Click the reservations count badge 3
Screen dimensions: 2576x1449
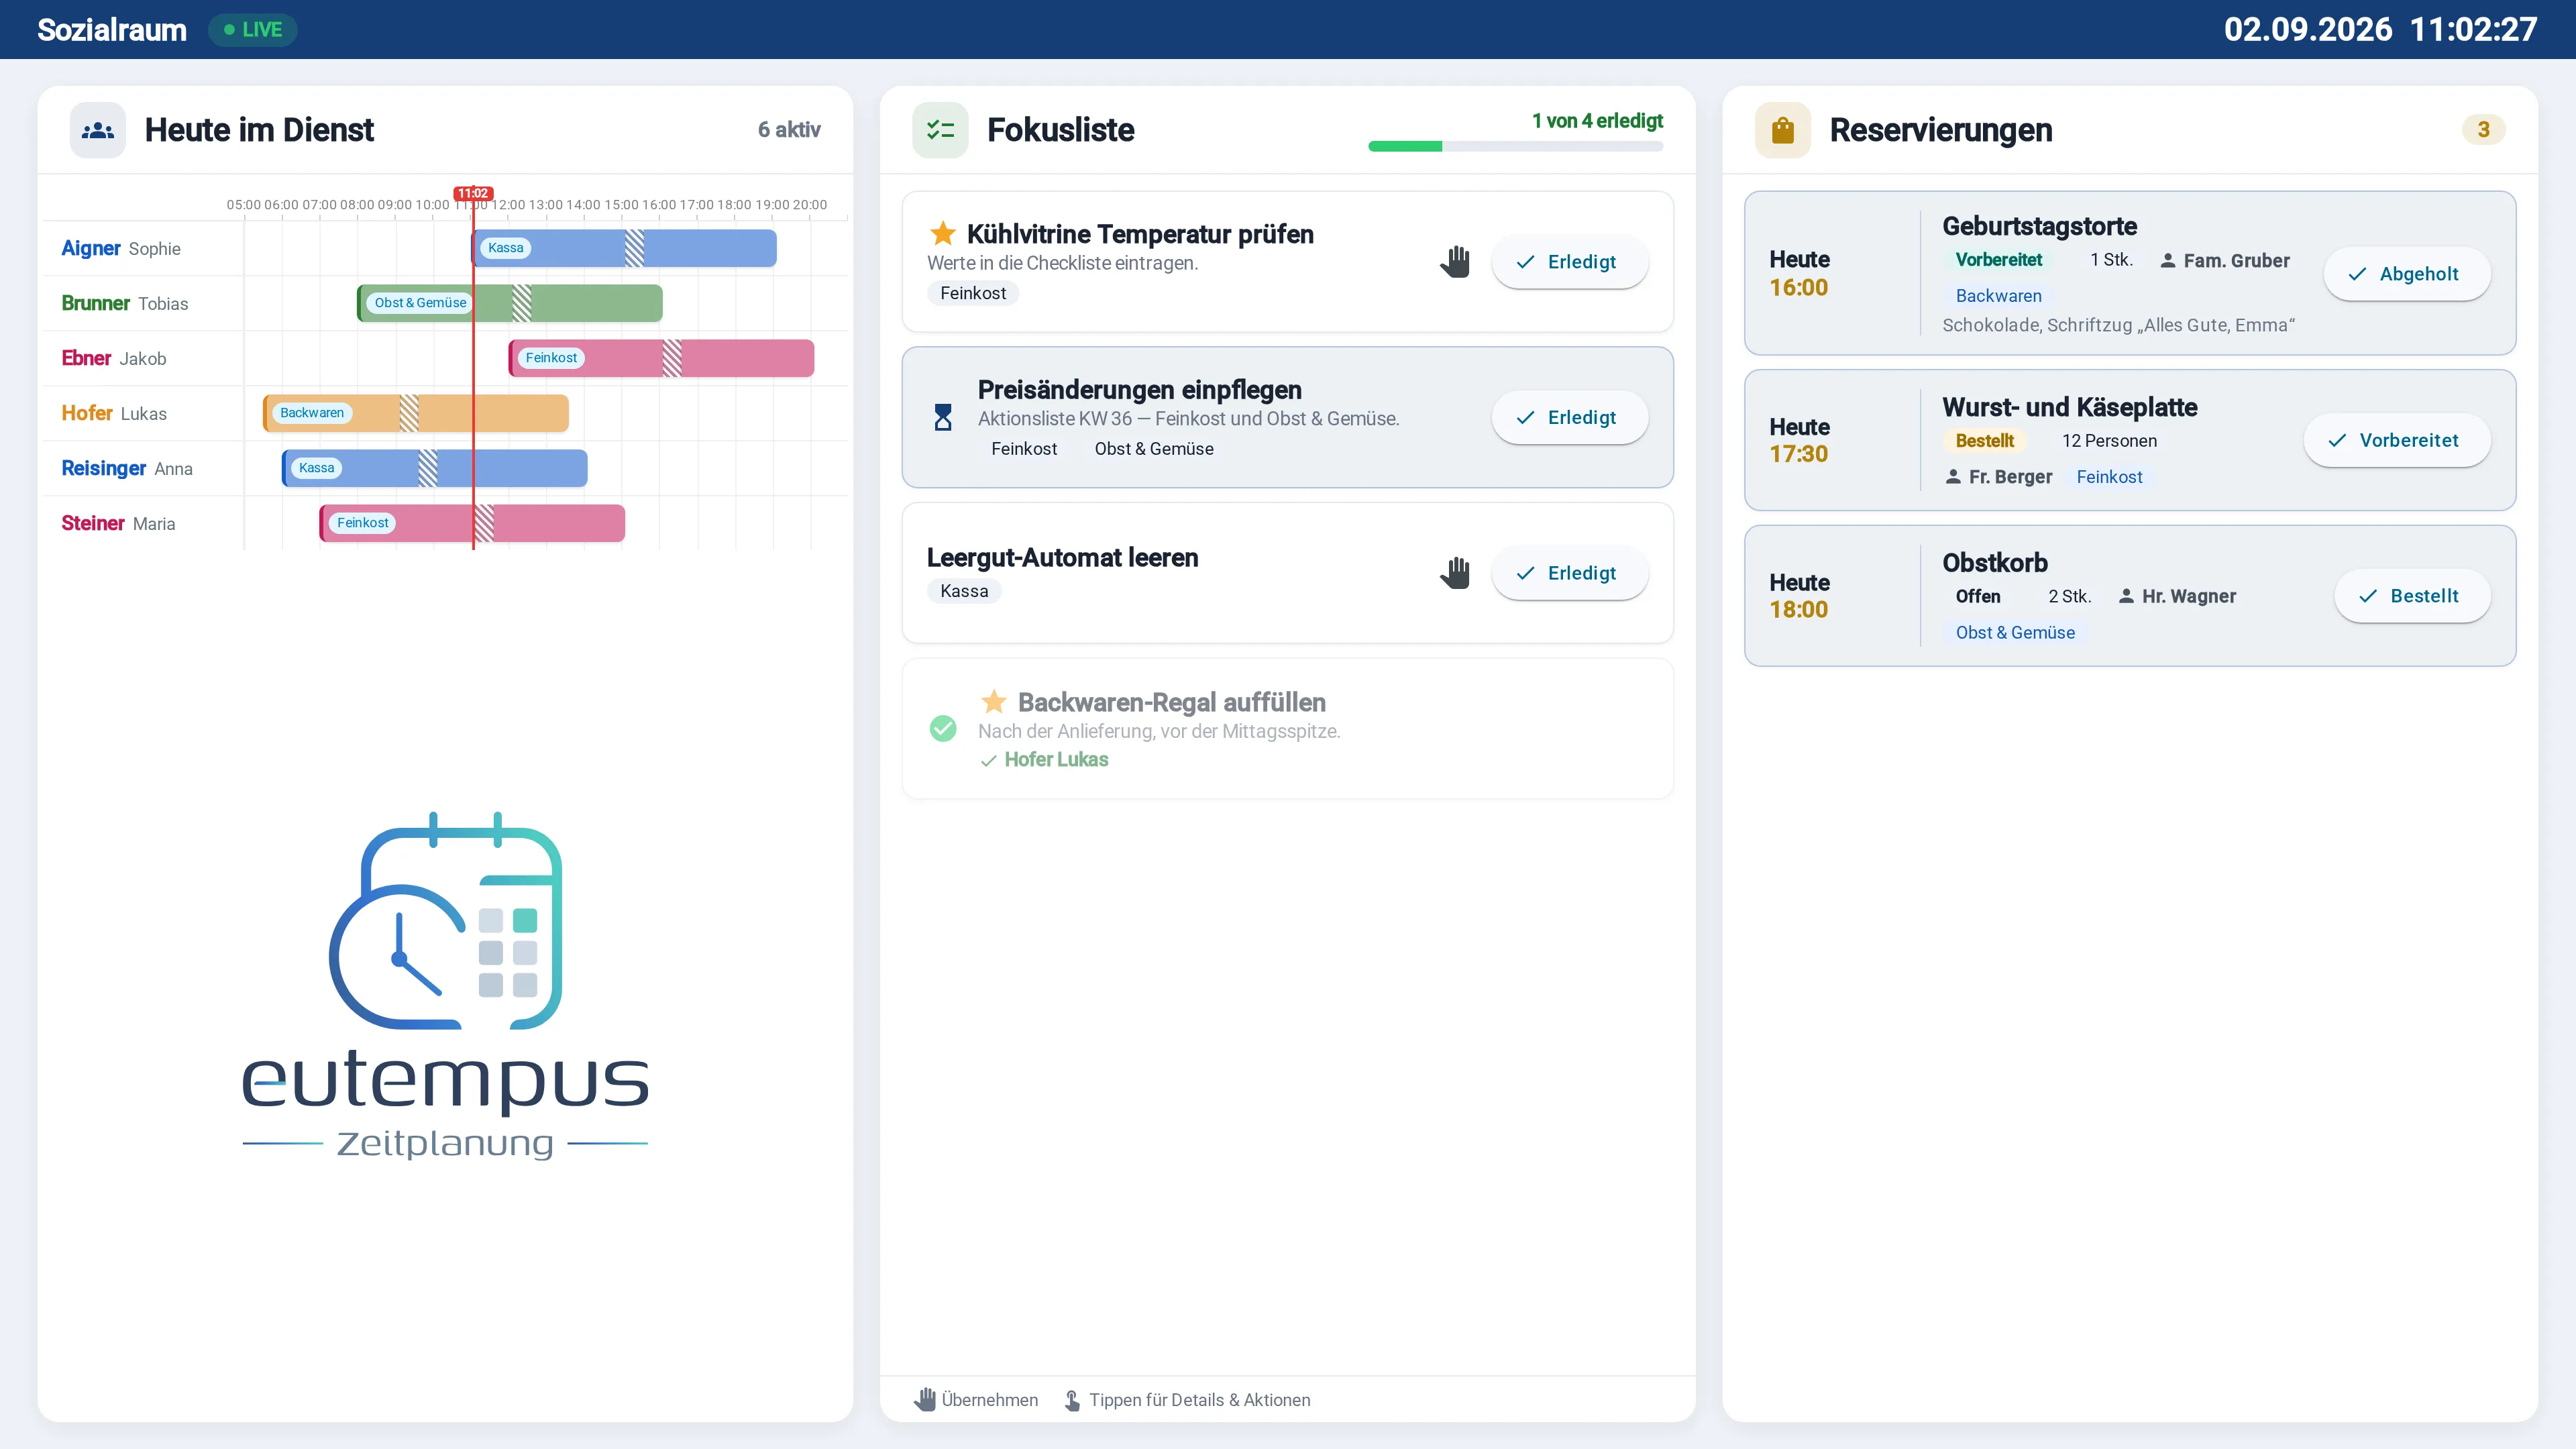click(x=2483, y=129)
